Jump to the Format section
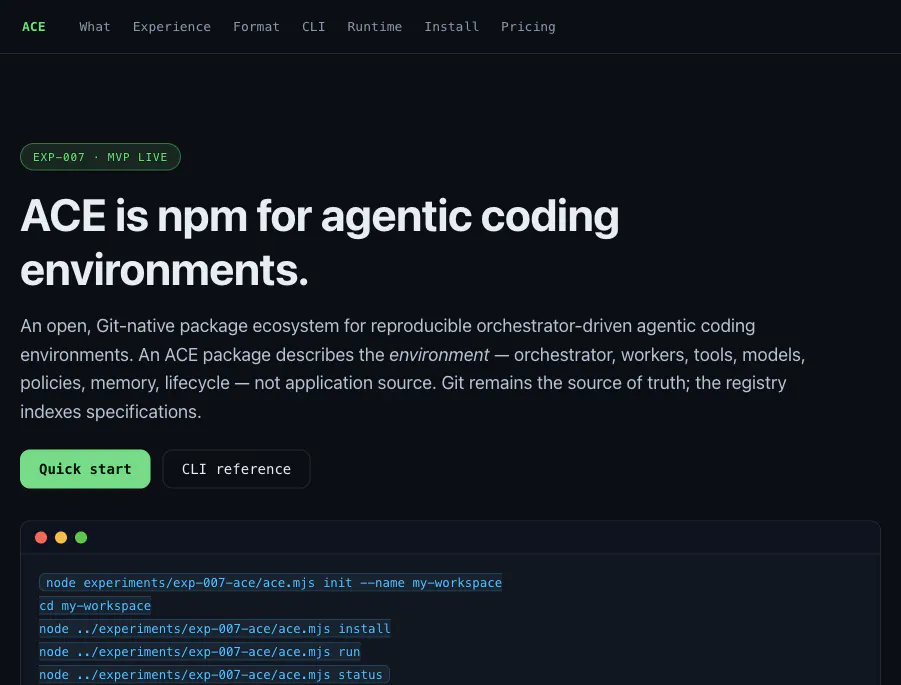Screen dimensions: 901x685 pos(256,27)
